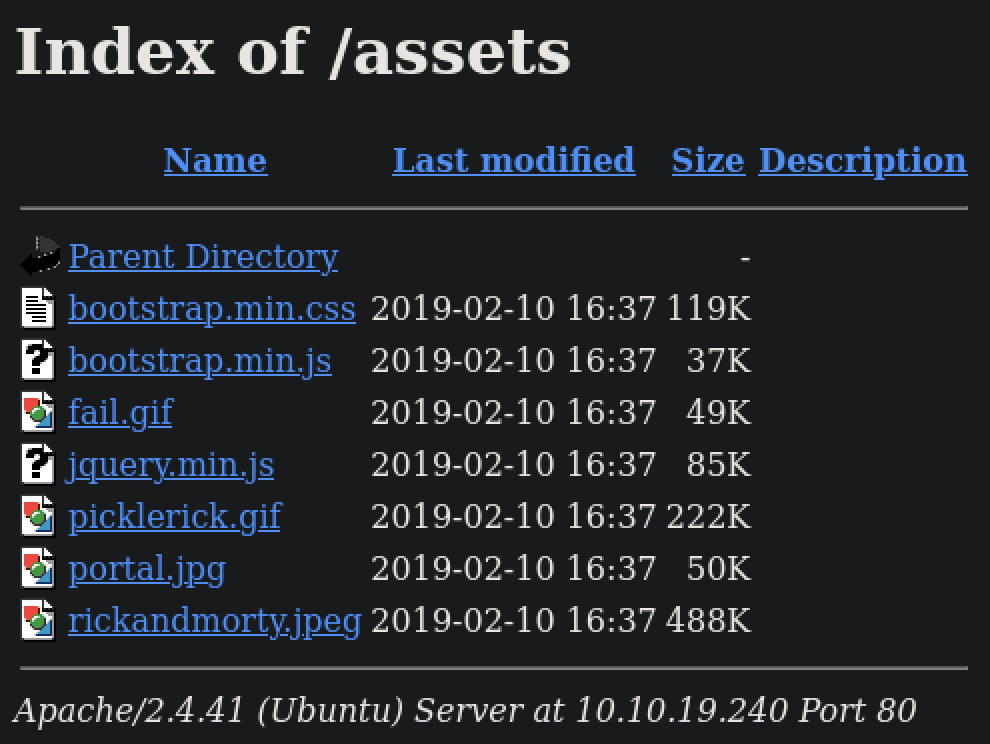This screenshot has height=744, width=990.
Task: Open the jquery.min.js file link
Action: point(171,465)
